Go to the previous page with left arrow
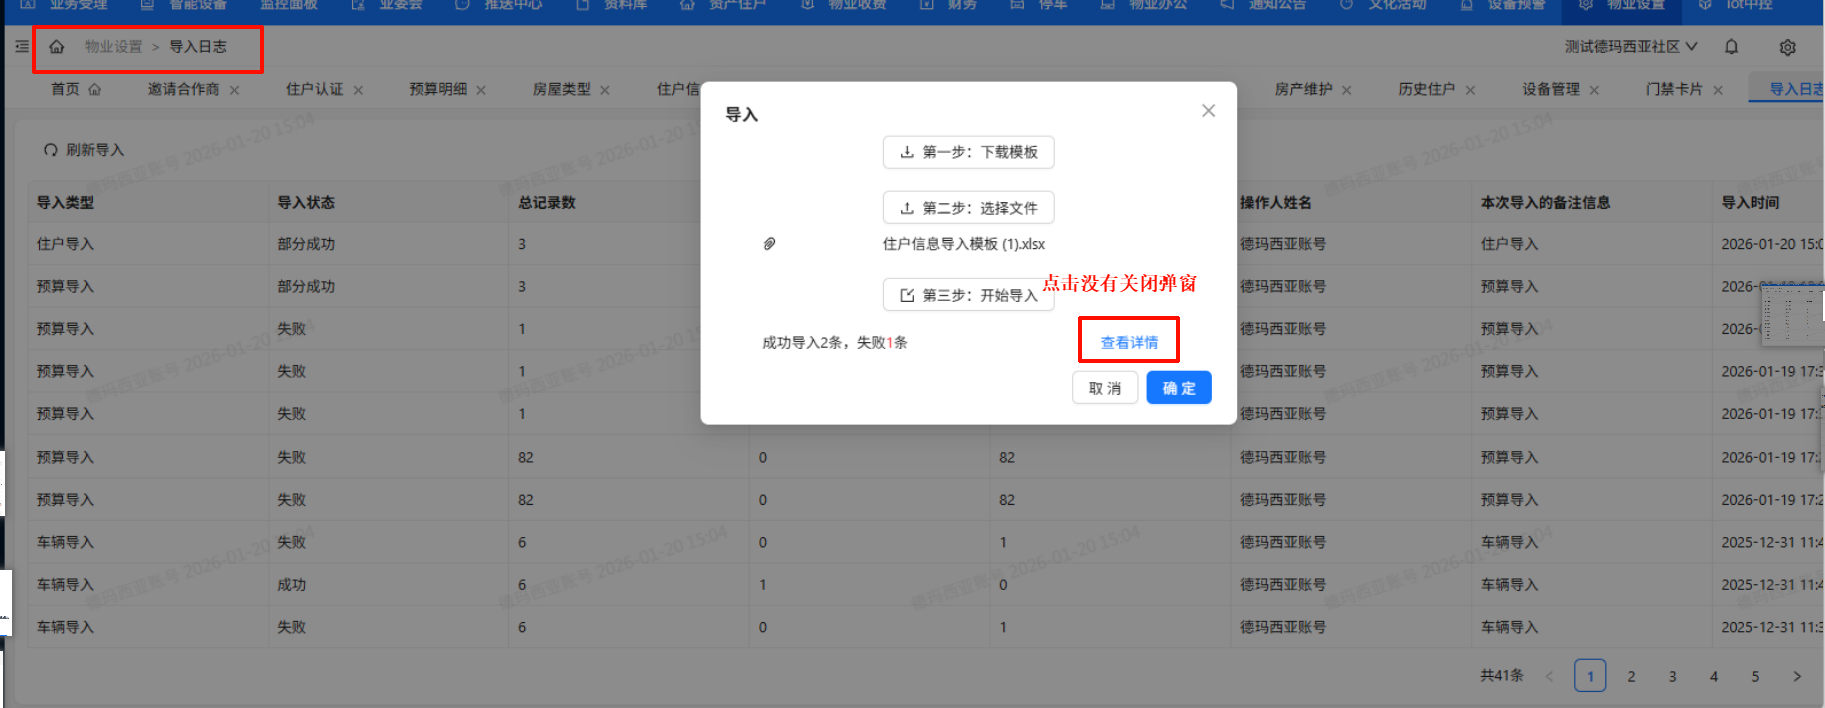The height and width of the screenshot is (708, 1825). (x=1549, y=677)
